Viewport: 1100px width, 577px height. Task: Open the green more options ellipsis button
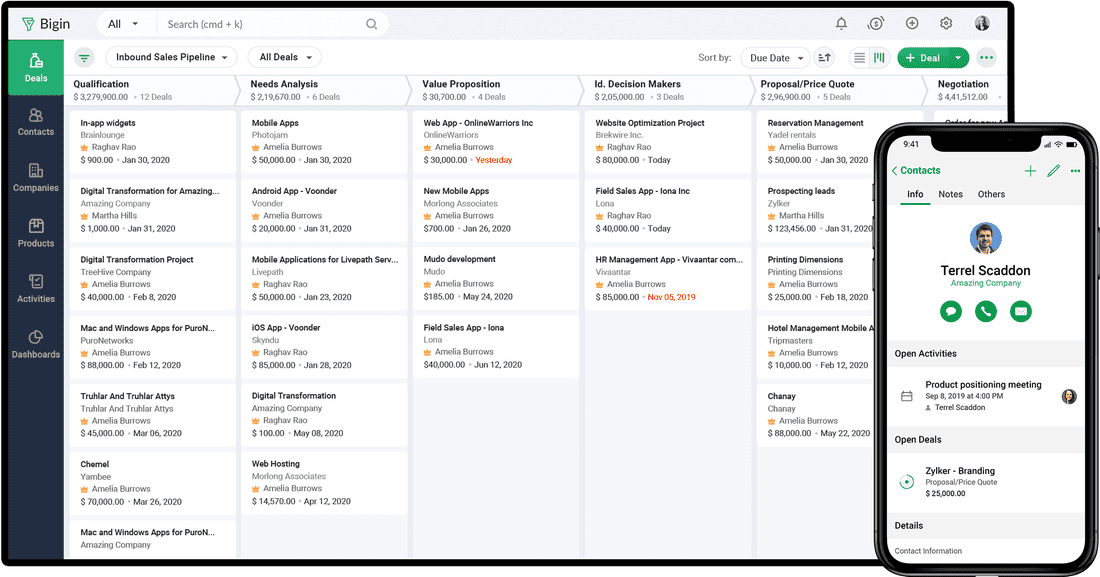pos(986,58)
